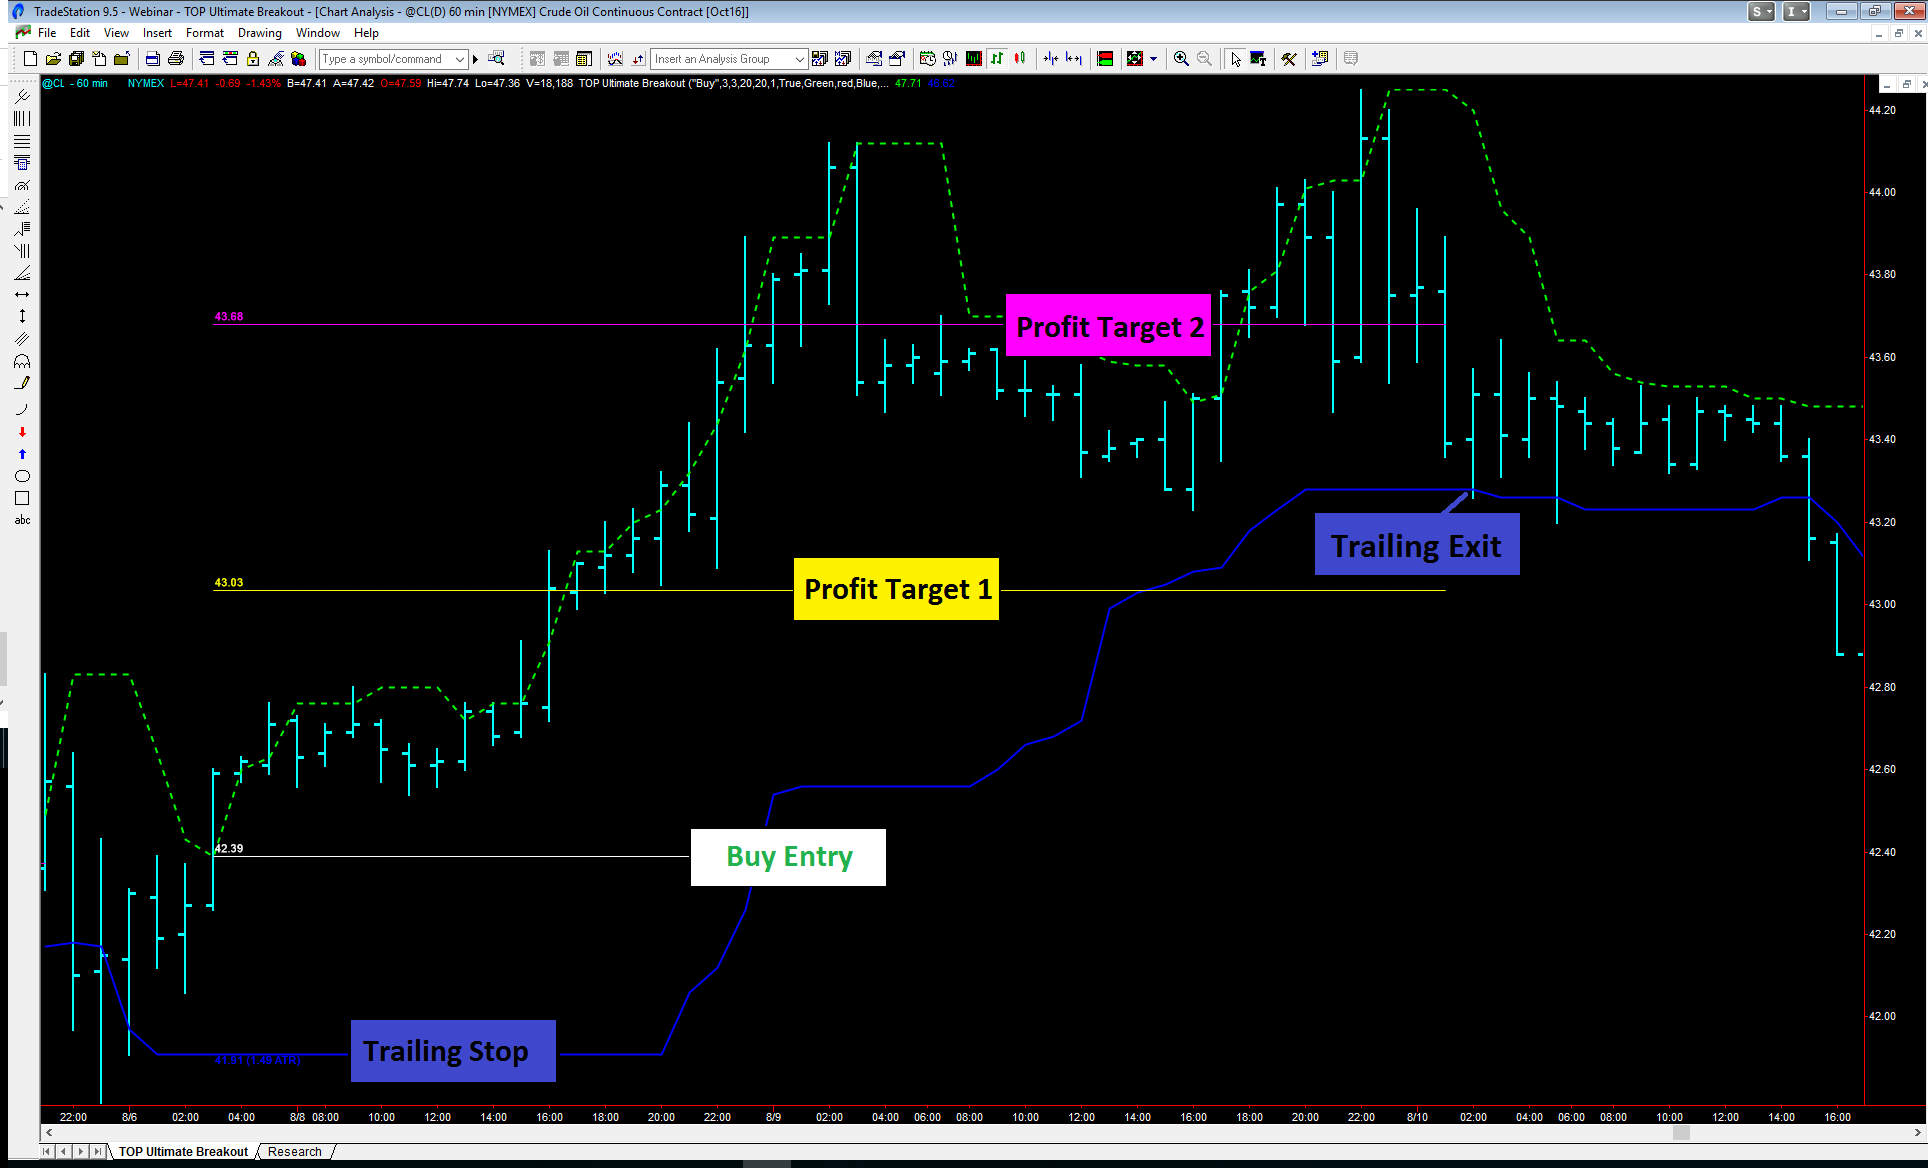Image resolution: width=1928 pixels, height=1168 pixels.
Task: Click the padlock toolbar icon
Action: point(253,59)
